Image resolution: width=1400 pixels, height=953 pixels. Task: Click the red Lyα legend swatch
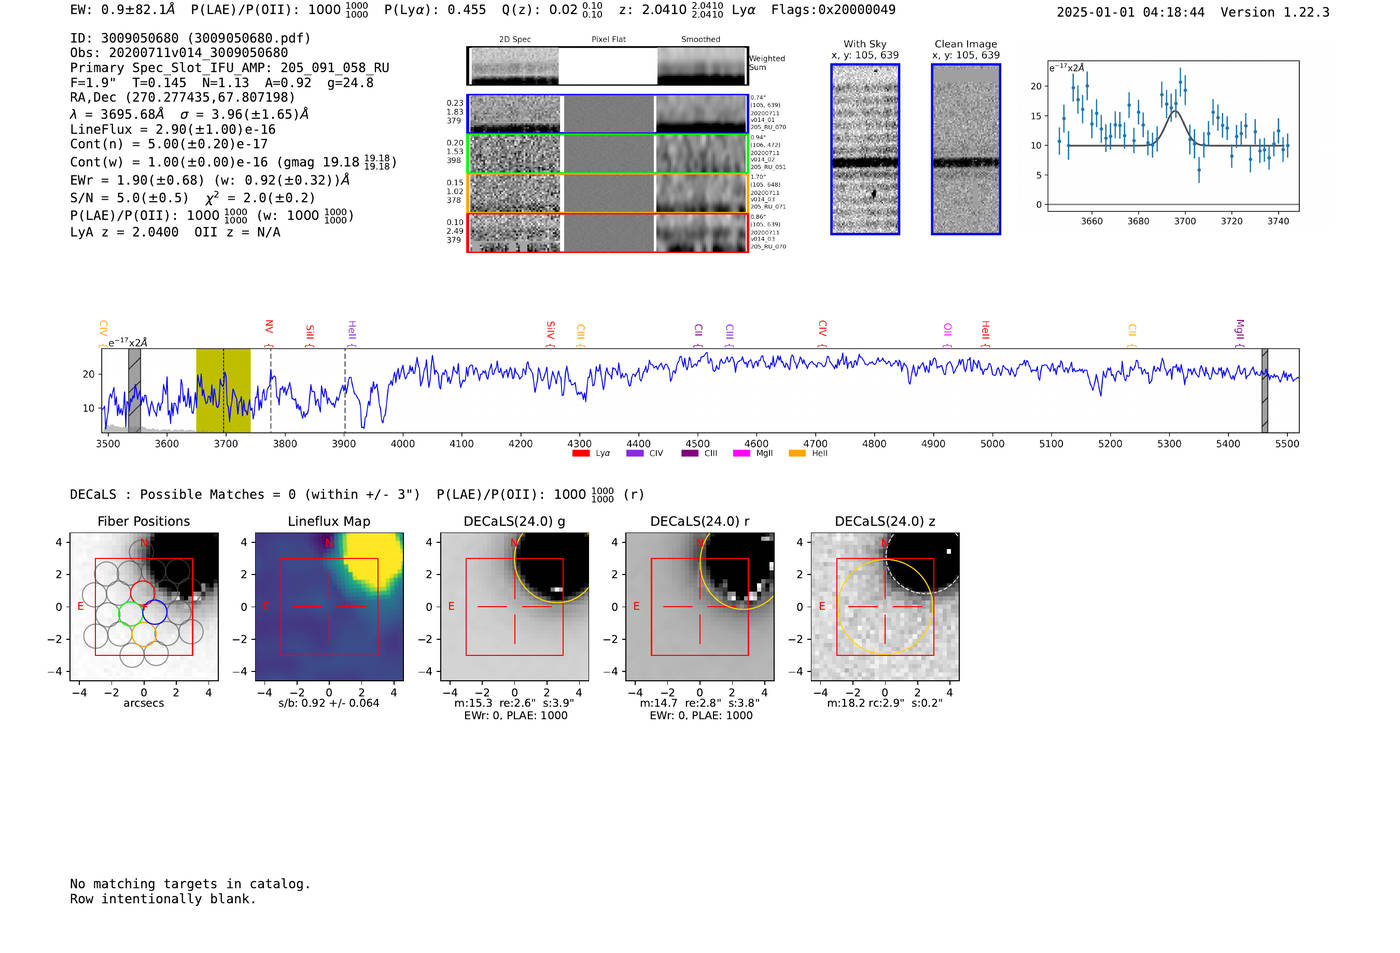(580, 453)
